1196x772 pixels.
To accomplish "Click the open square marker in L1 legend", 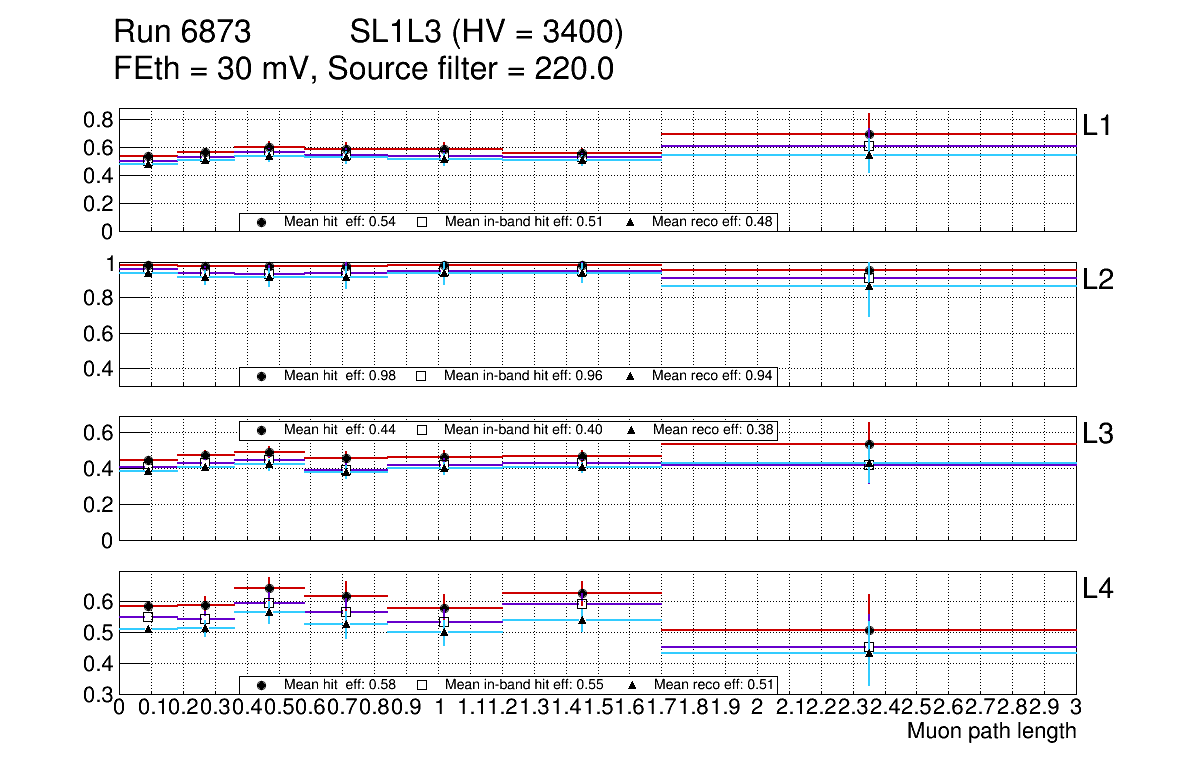I will [422, 222].
